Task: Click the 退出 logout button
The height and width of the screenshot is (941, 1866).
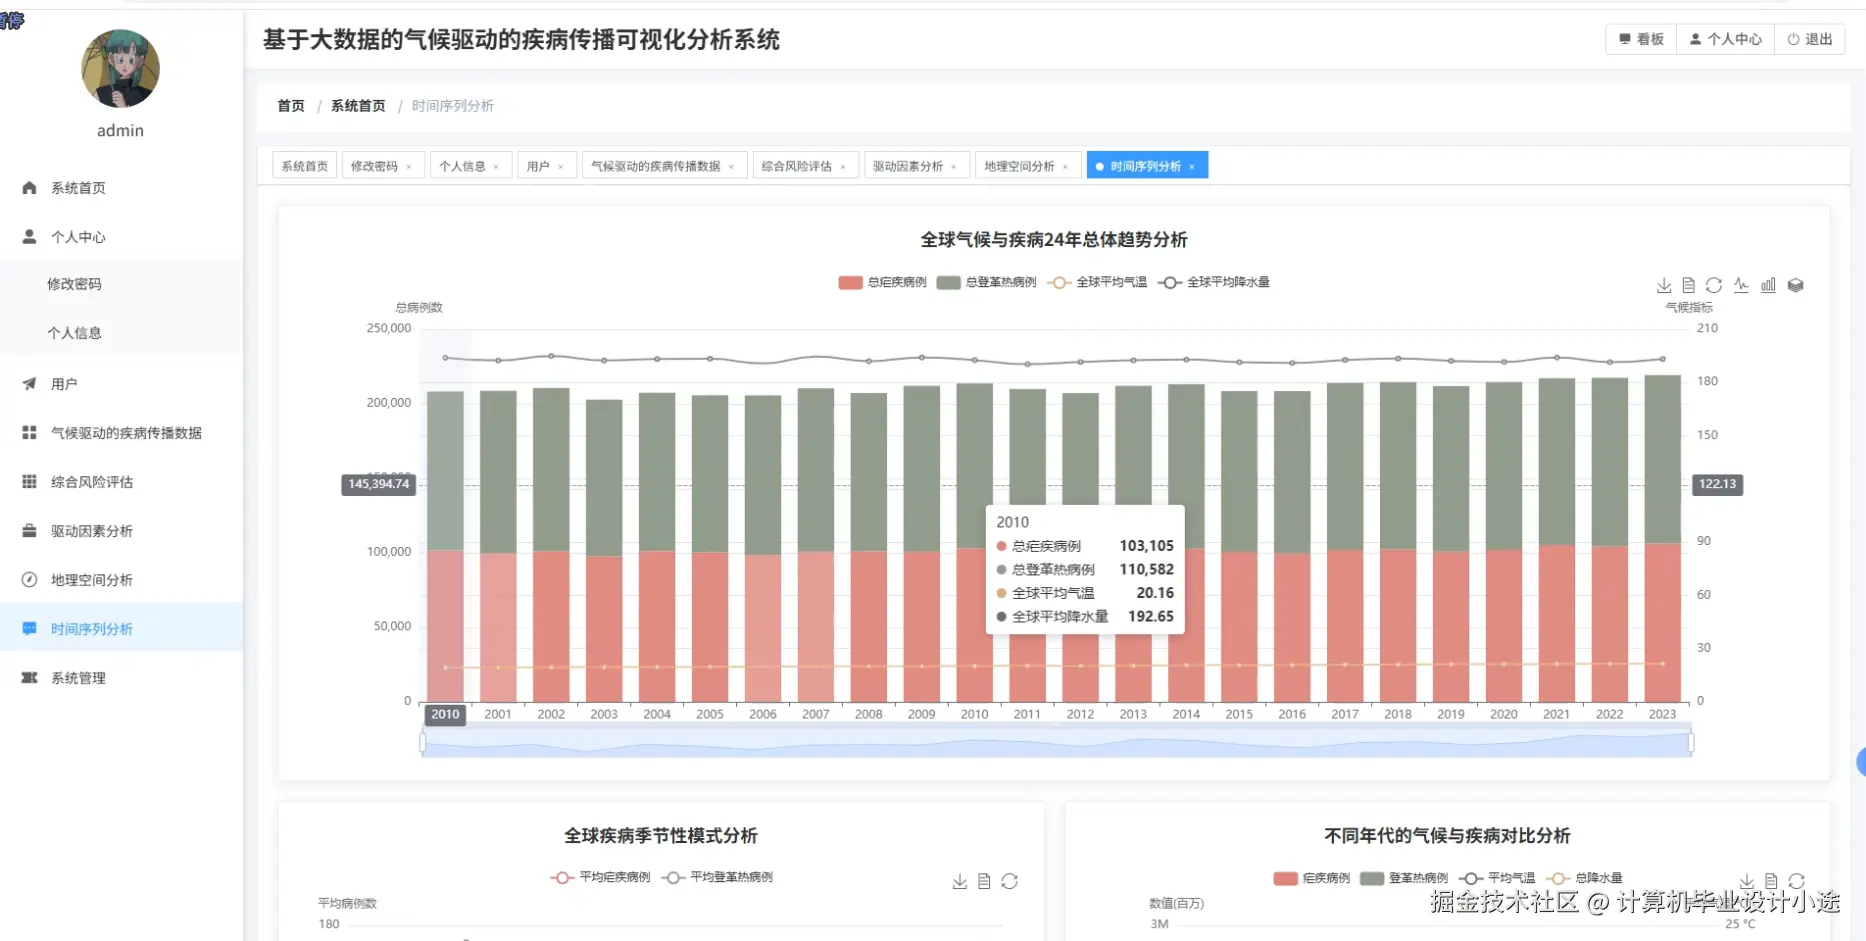Action: tap(1810, 39)
